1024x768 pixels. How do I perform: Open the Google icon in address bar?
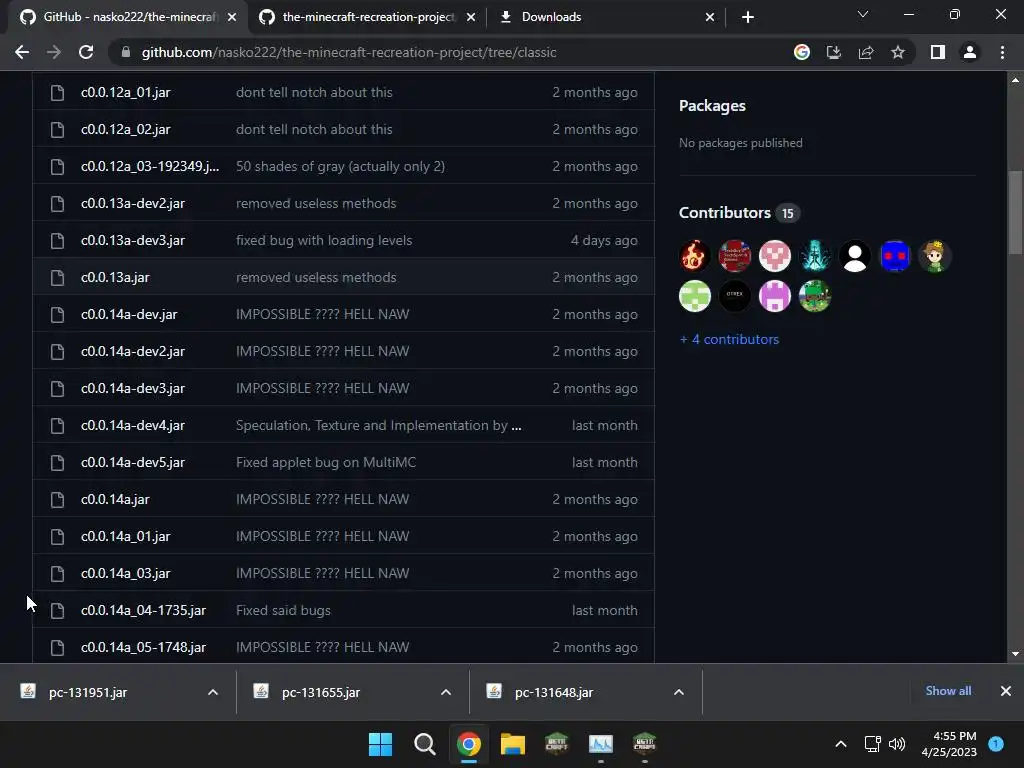point(802,52)
